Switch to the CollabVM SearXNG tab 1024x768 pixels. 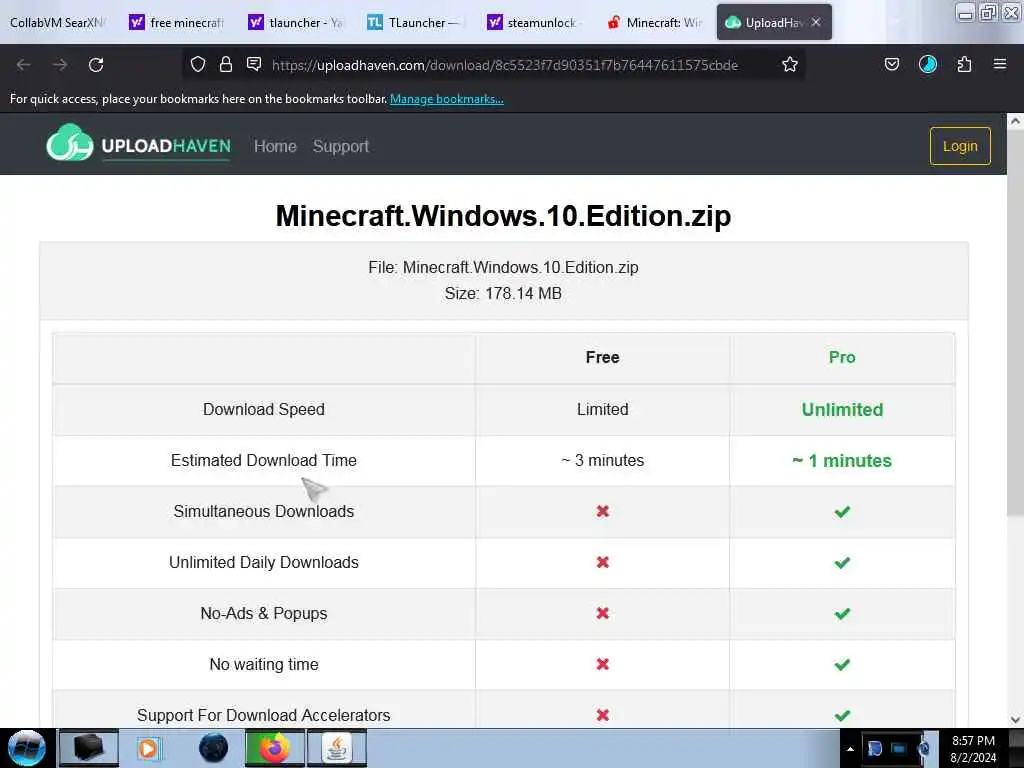coord(57,23)
